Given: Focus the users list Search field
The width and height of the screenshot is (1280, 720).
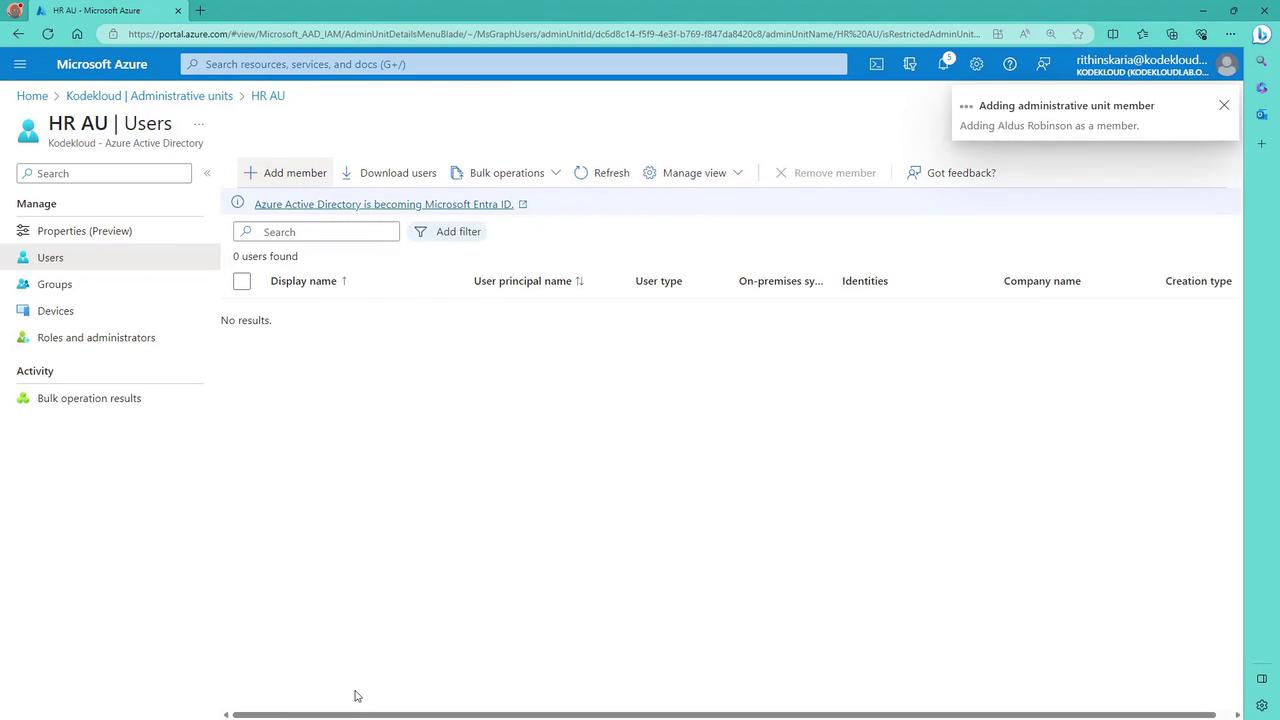Looking at the screenshot, I should point(316,232).
